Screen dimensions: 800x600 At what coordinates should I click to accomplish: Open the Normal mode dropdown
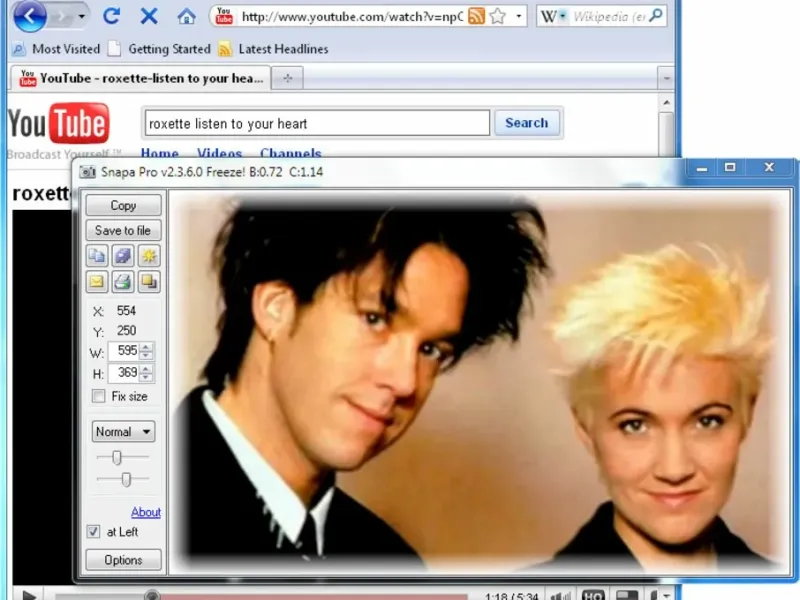click(123, 432)
